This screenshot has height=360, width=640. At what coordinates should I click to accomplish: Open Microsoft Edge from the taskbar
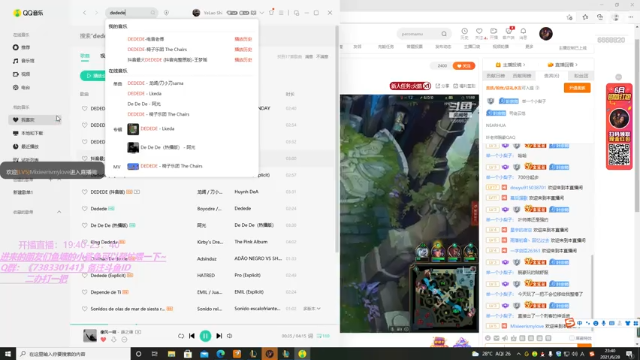(220, 354)
